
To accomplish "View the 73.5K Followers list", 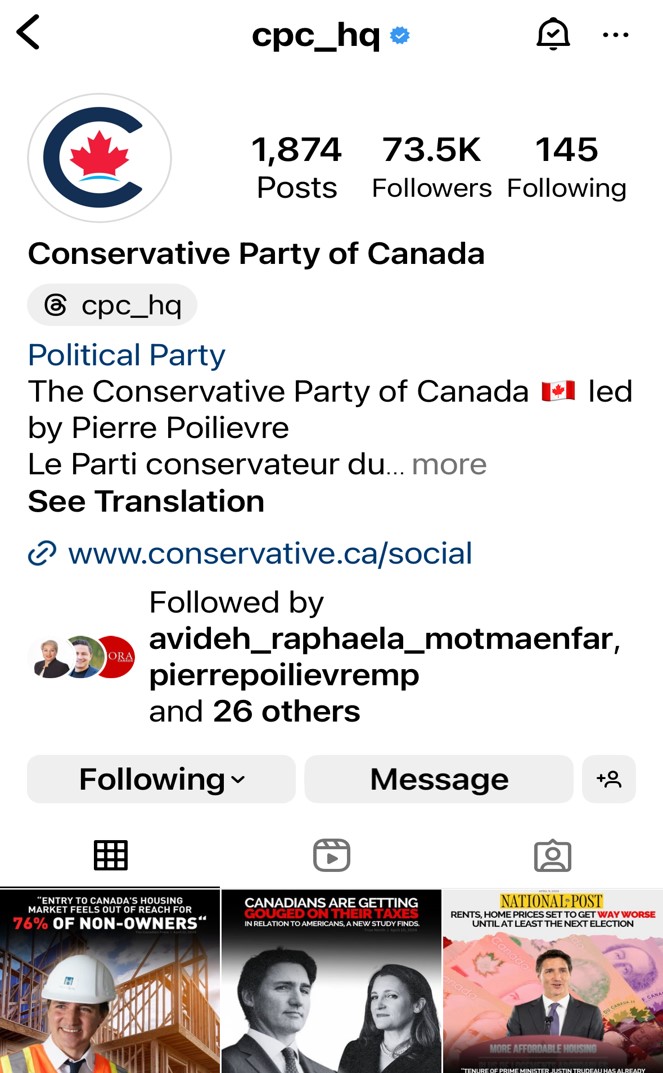I will click(x=432, y=168).
